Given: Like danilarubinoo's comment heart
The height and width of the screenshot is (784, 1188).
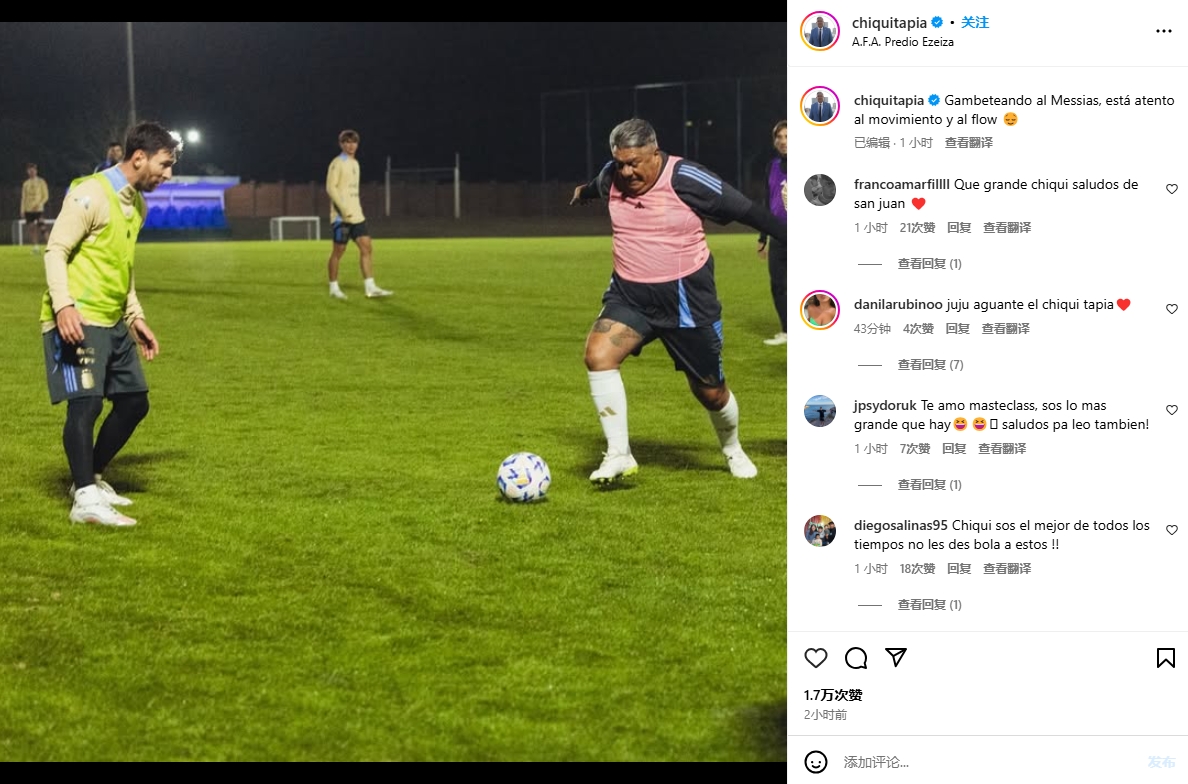Looking at the screenshot, I should (x=1172, y=310).
